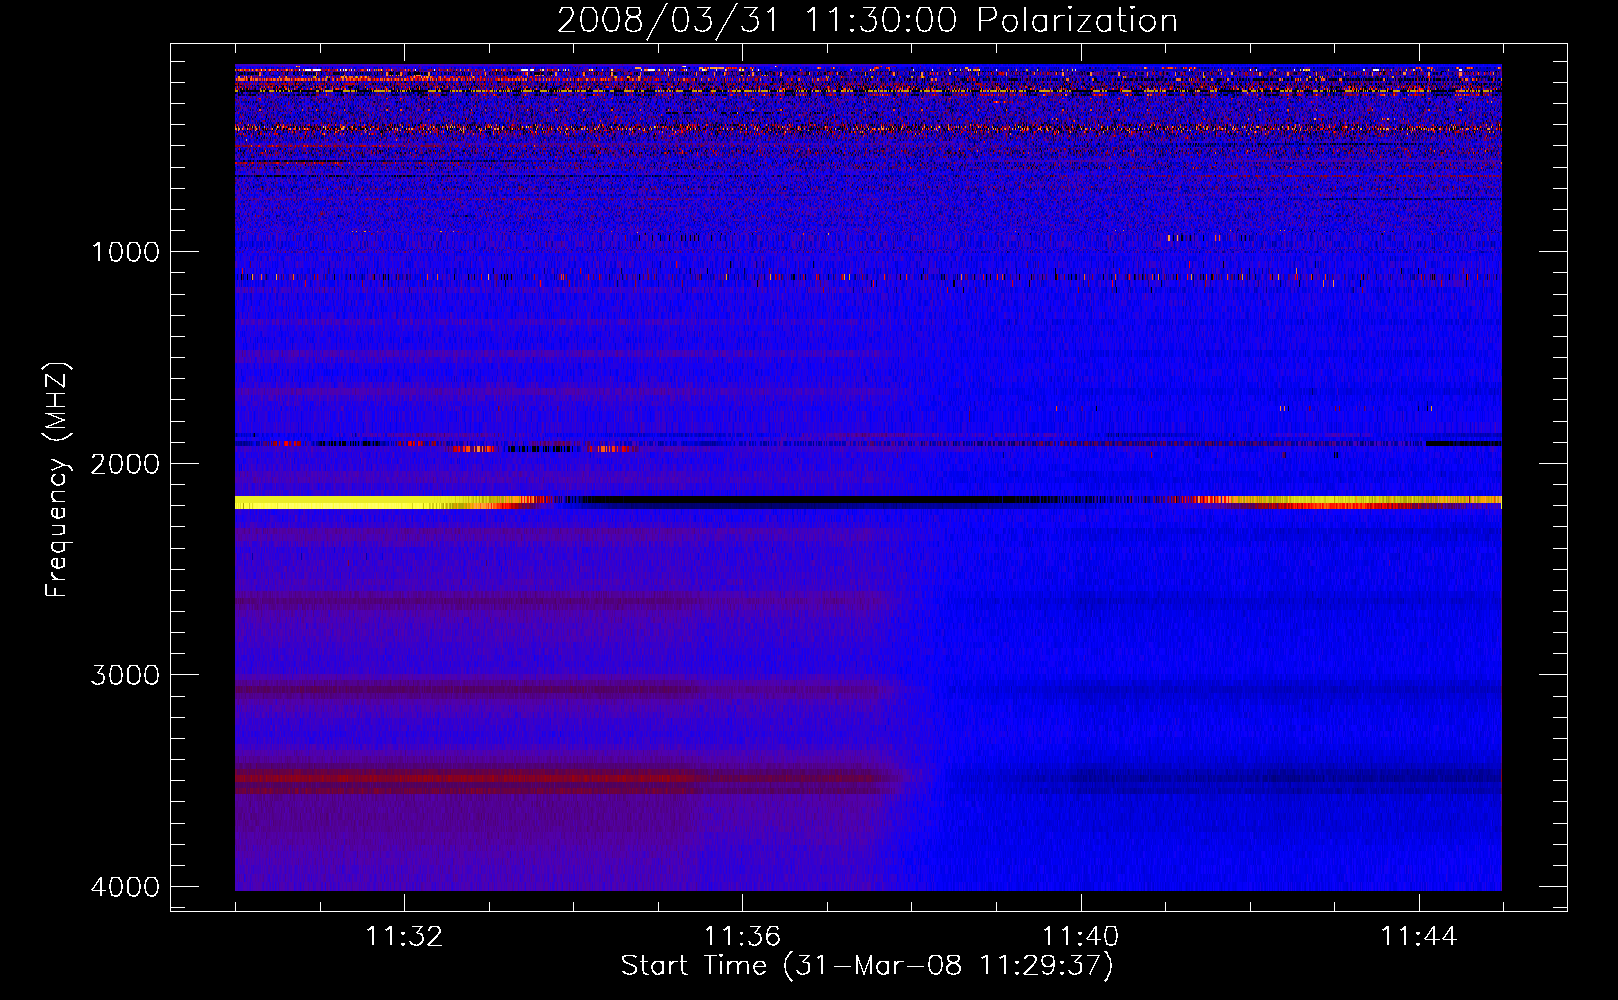1618x1000 pixels.
Task: Select the "Frequency (MHZ)" axis label
Action: 57,480
